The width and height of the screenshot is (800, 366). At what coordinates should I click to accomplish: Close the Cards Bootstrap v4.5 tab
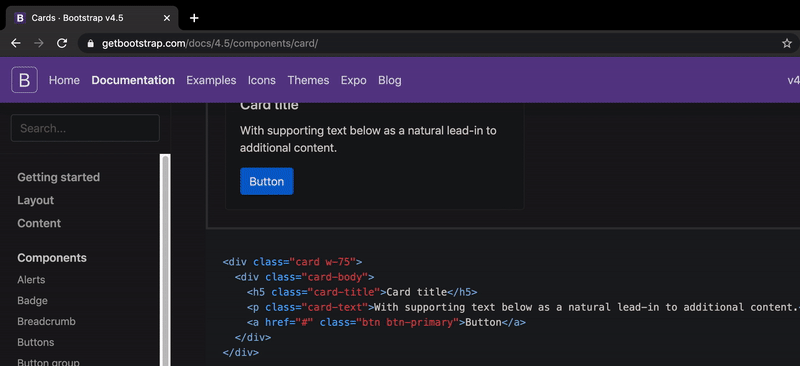pos(167,18)
